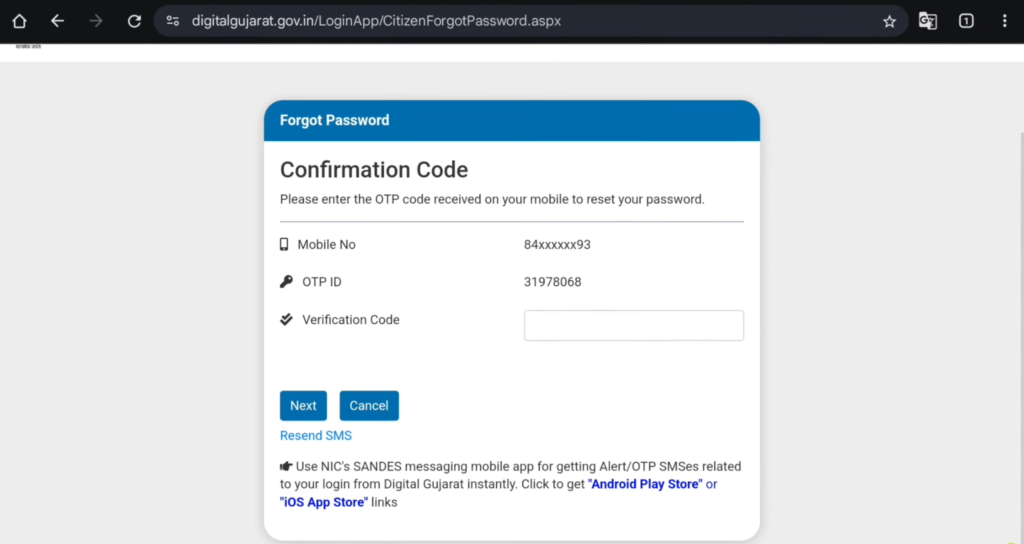The height and width of the screenshot is (544, 1024).
Task: Cancel the password reset
Action: tap(369, 405)
